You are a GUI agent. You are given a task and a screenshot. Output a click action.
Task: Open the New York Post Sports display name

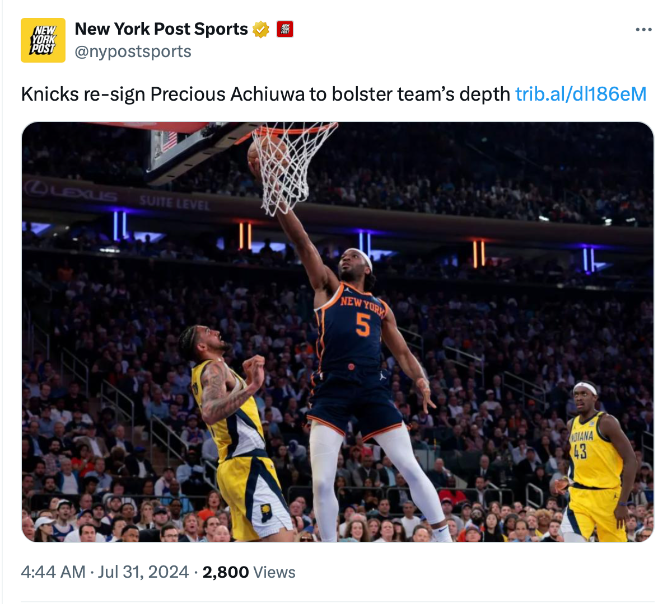160,29
